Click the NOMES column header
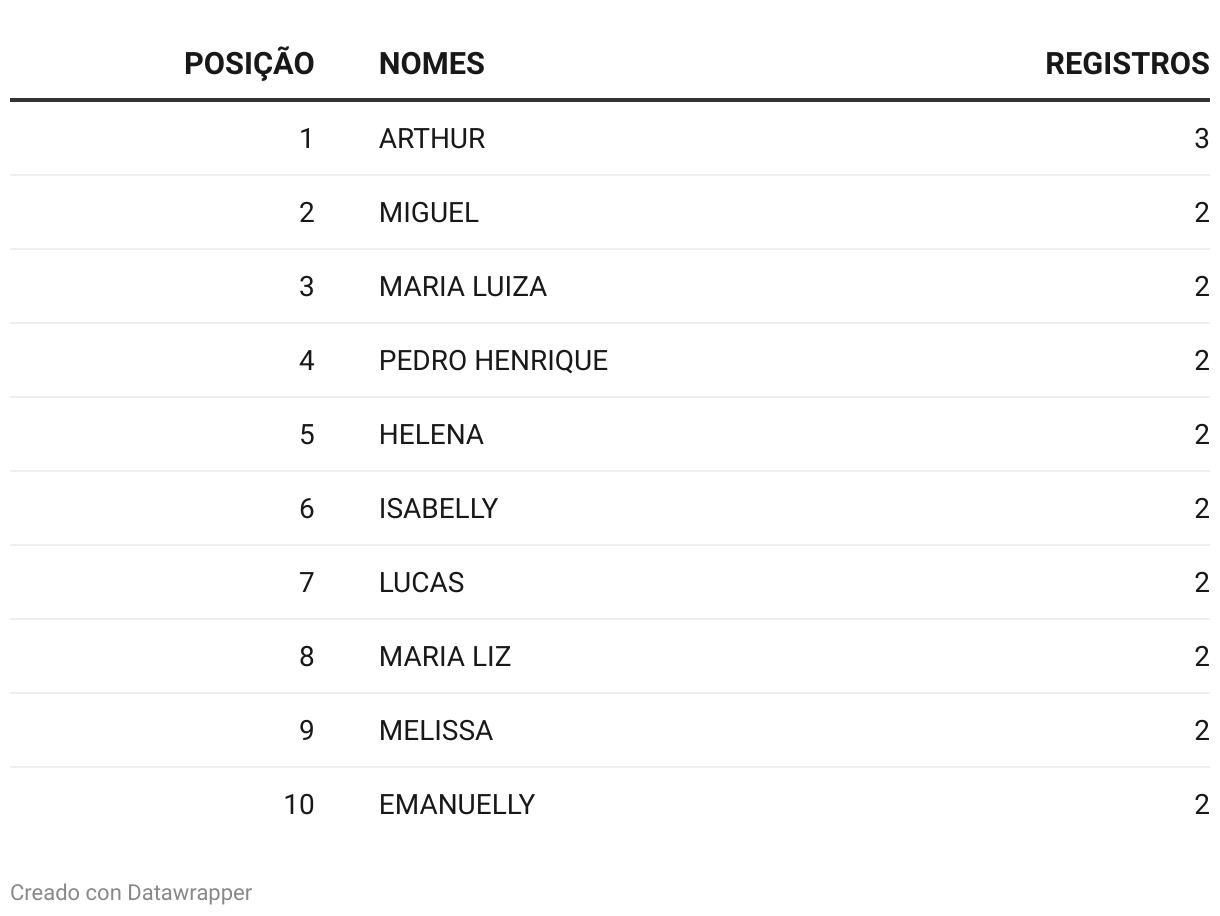The width and height of the screenshot is (1220, 916). pyautogui.click(x=431, y=64)
